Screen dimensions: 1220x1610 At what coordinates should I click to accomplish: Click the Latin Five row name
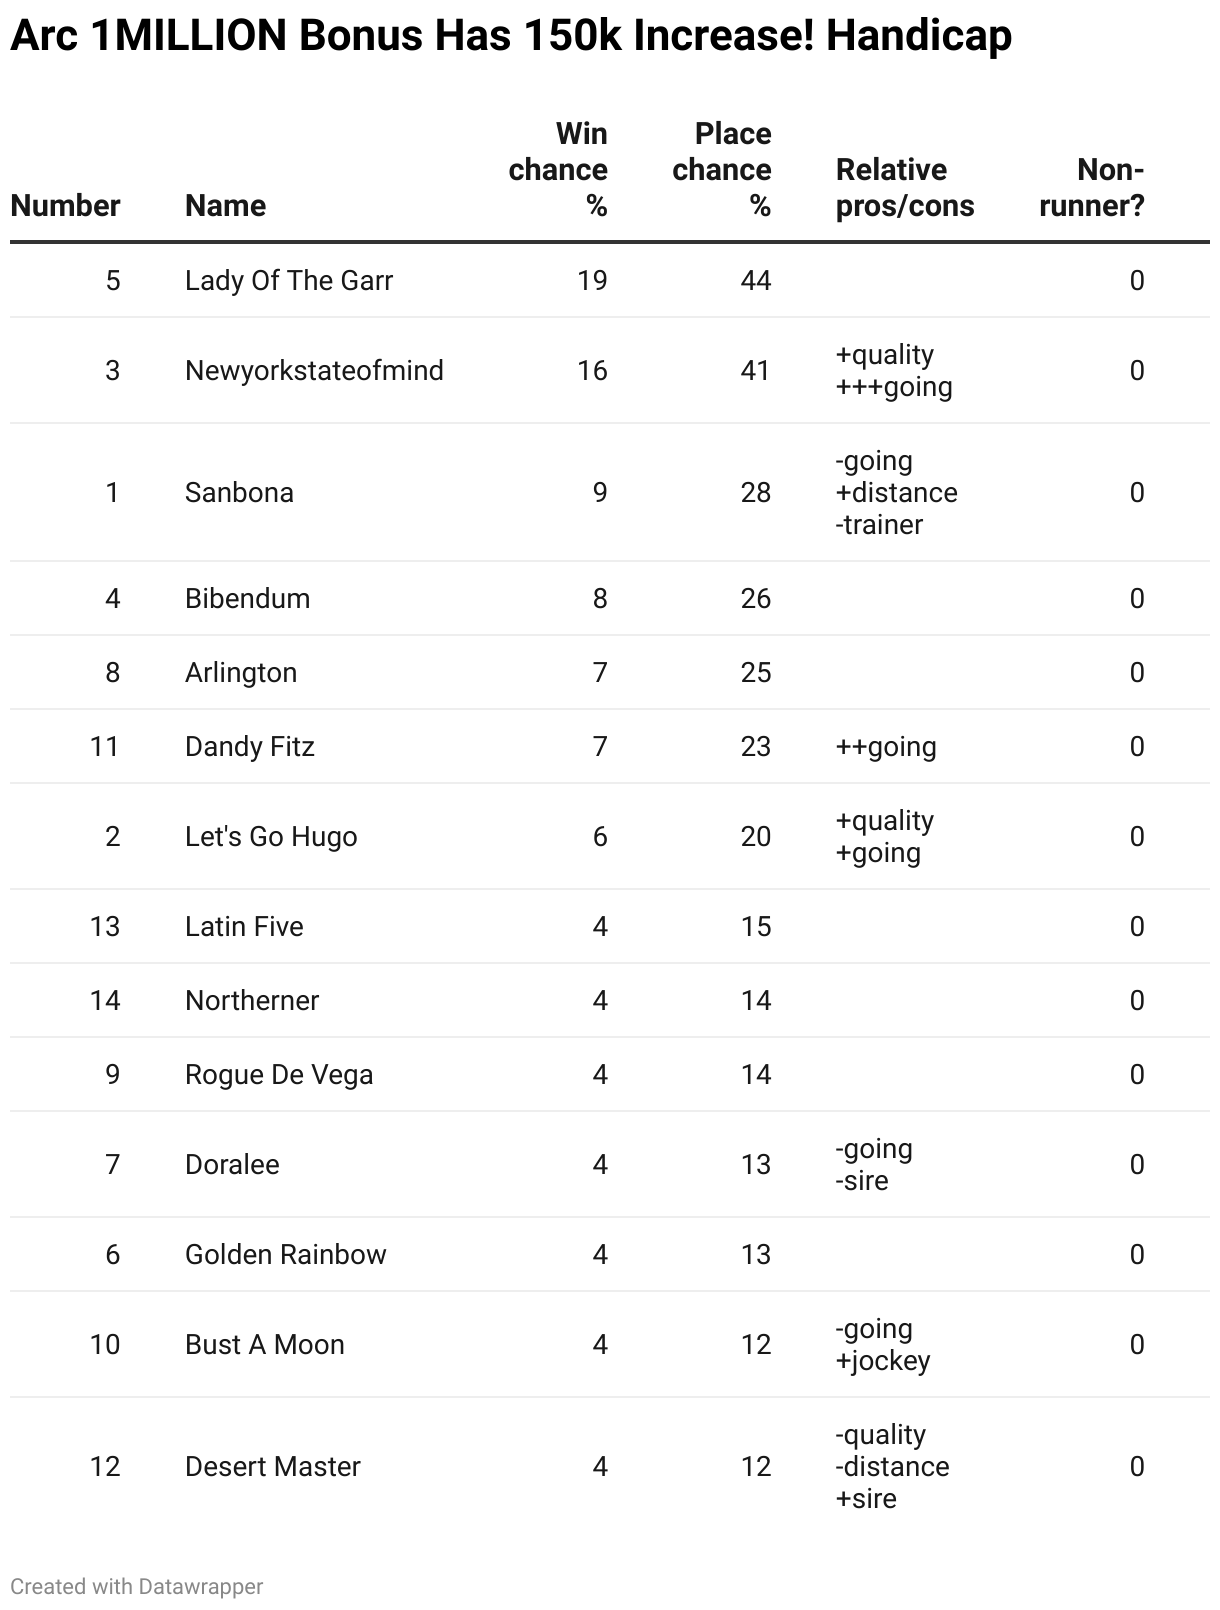click(244, 927)
